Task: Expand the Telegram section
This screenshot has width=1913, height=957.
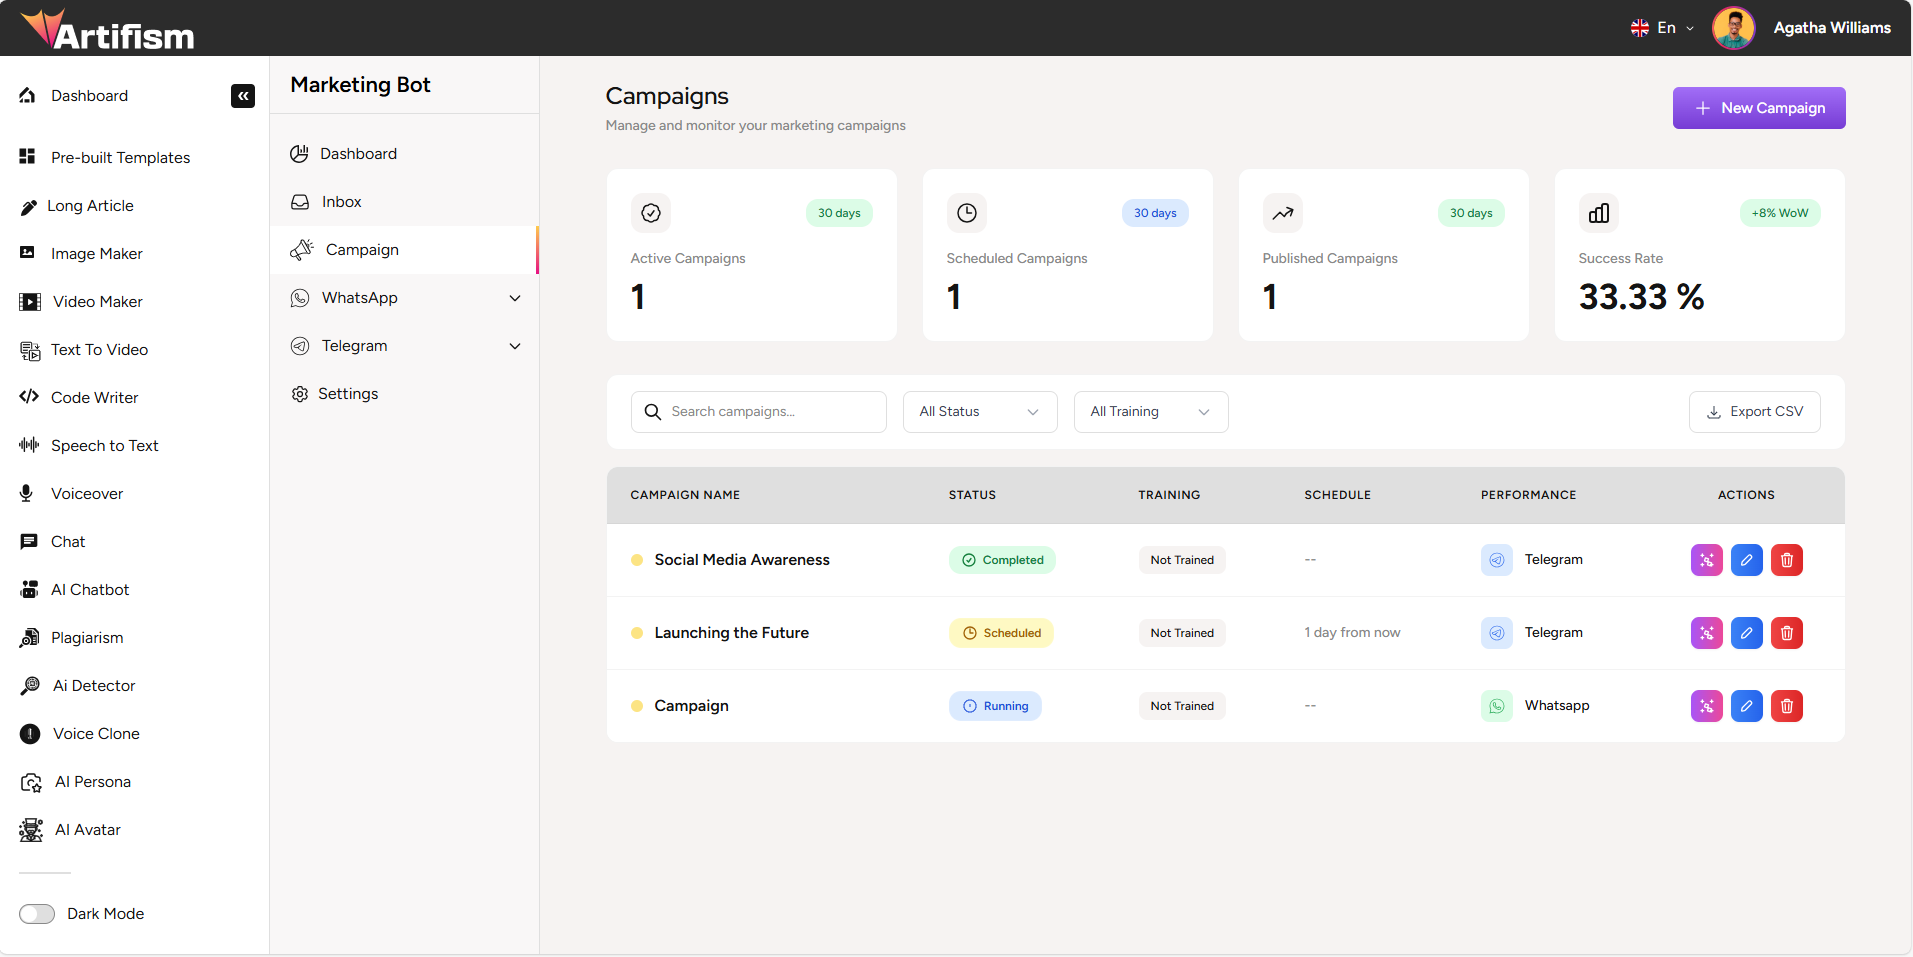Action: coord(405,345)
